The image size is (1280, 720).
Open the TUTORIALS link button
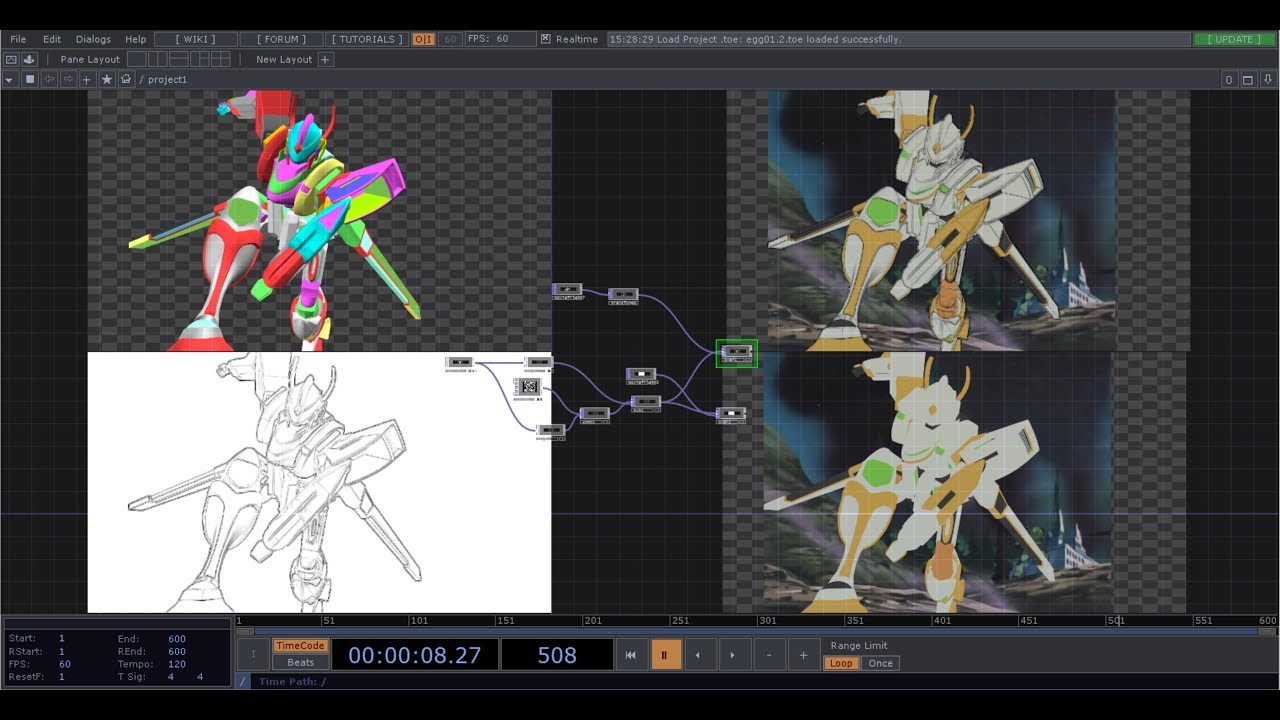tap(367, 39)
